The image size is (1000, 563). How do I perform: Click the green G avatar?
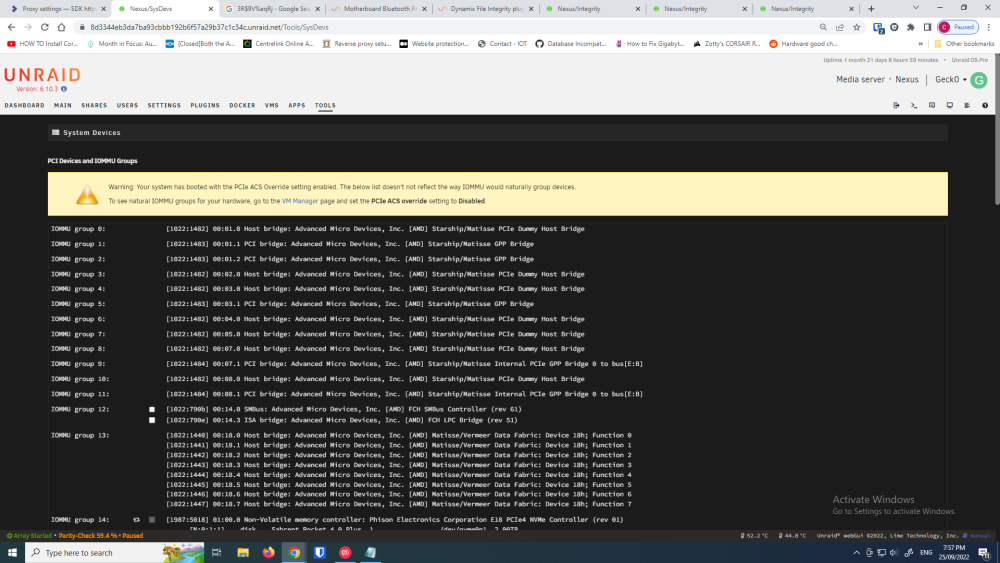[979, 80]
